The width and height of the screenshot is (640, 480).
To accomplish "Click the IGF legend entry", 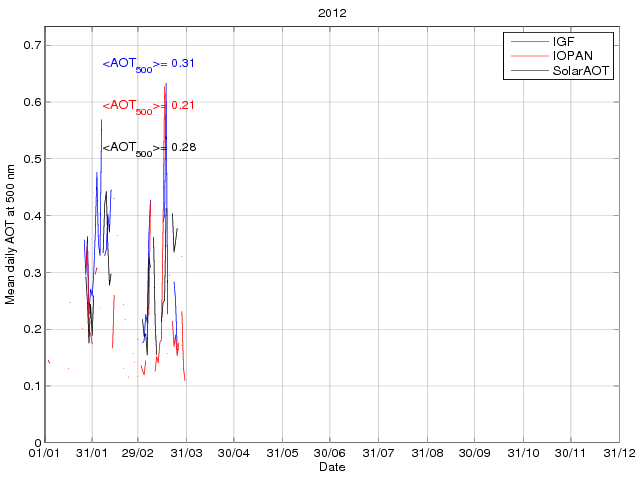I will pyautogui.click(x=563, y=42).
